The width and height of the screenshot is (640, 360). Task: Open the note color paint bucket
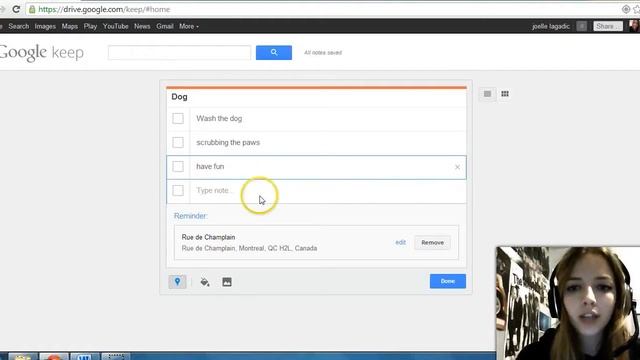(x=205, y=282)
